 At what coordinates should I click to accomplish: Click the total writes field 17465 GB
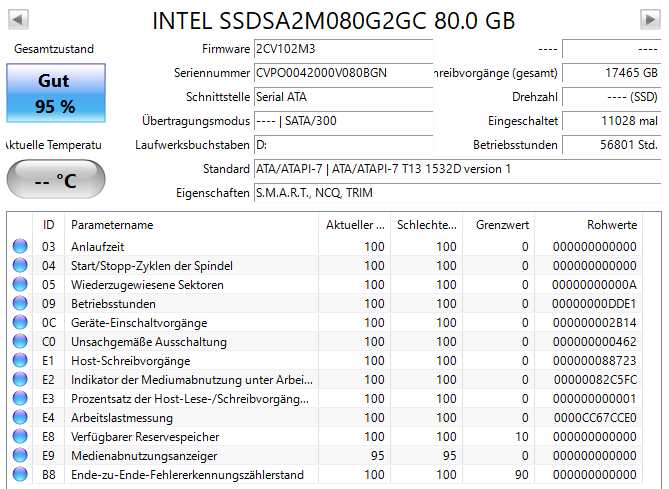612,73
